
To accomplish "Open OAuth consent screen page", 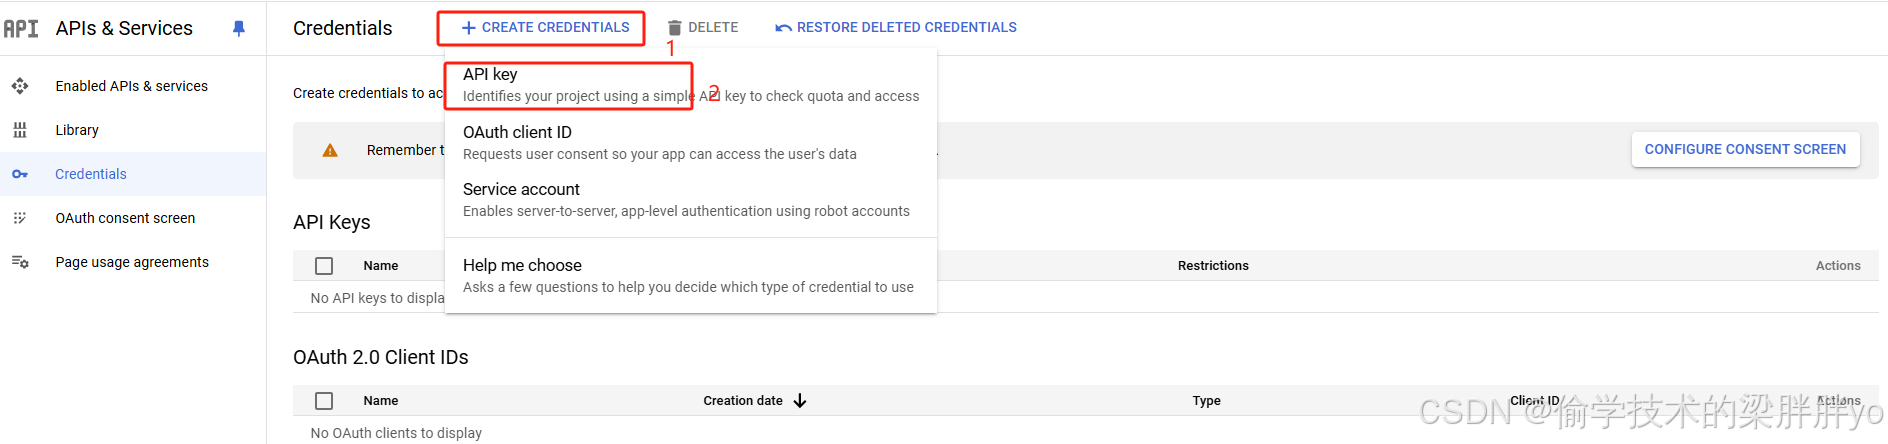I will 125,218.
